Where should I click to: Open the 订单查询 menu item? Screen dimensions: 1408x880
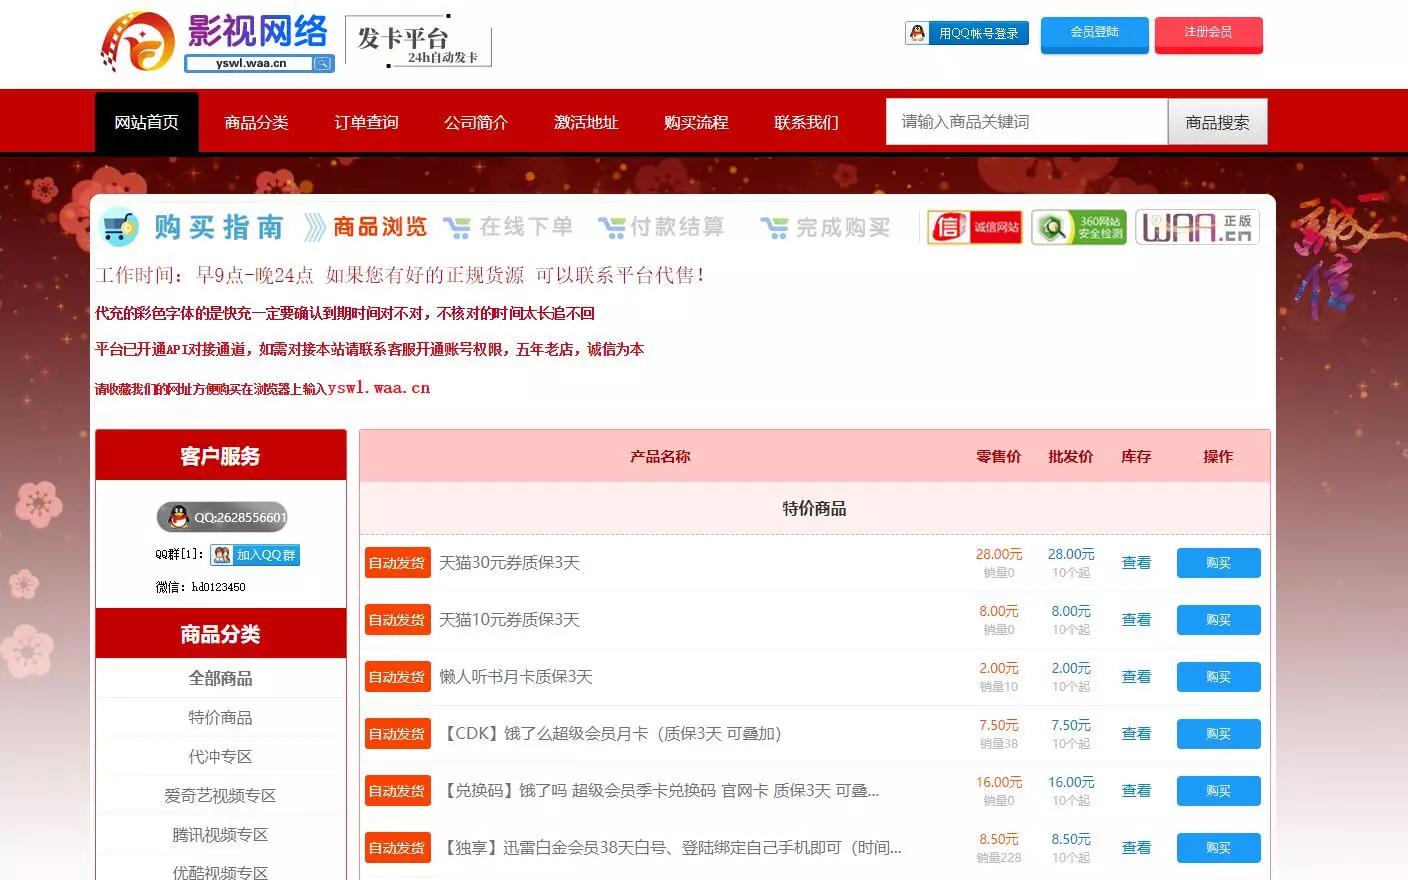(366, 122)
